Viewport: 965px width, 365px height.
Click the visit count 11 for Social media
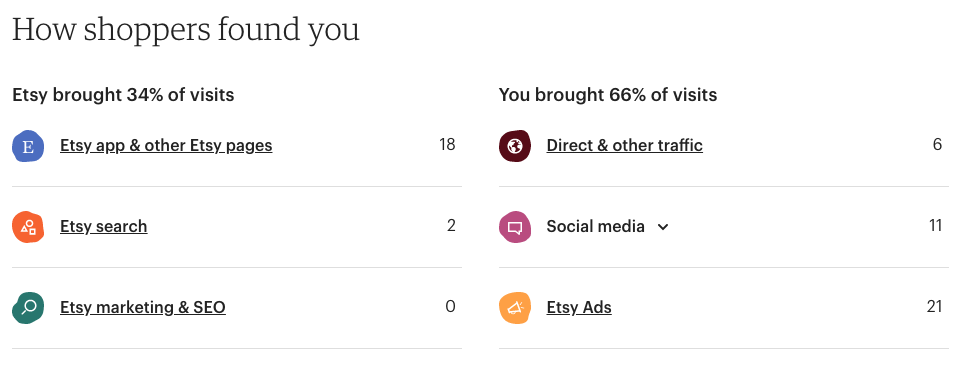(935, 225)
